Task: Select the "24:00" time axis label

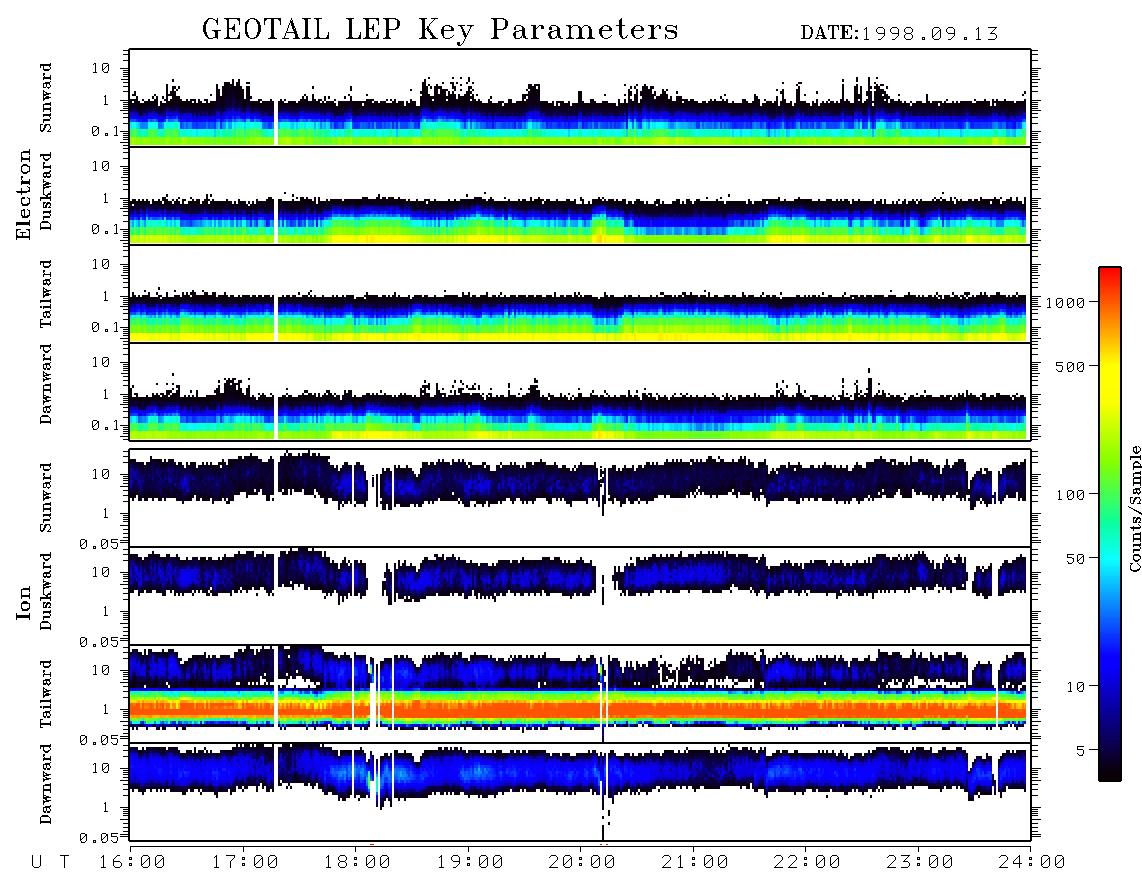Action: tap(1032, 862)
